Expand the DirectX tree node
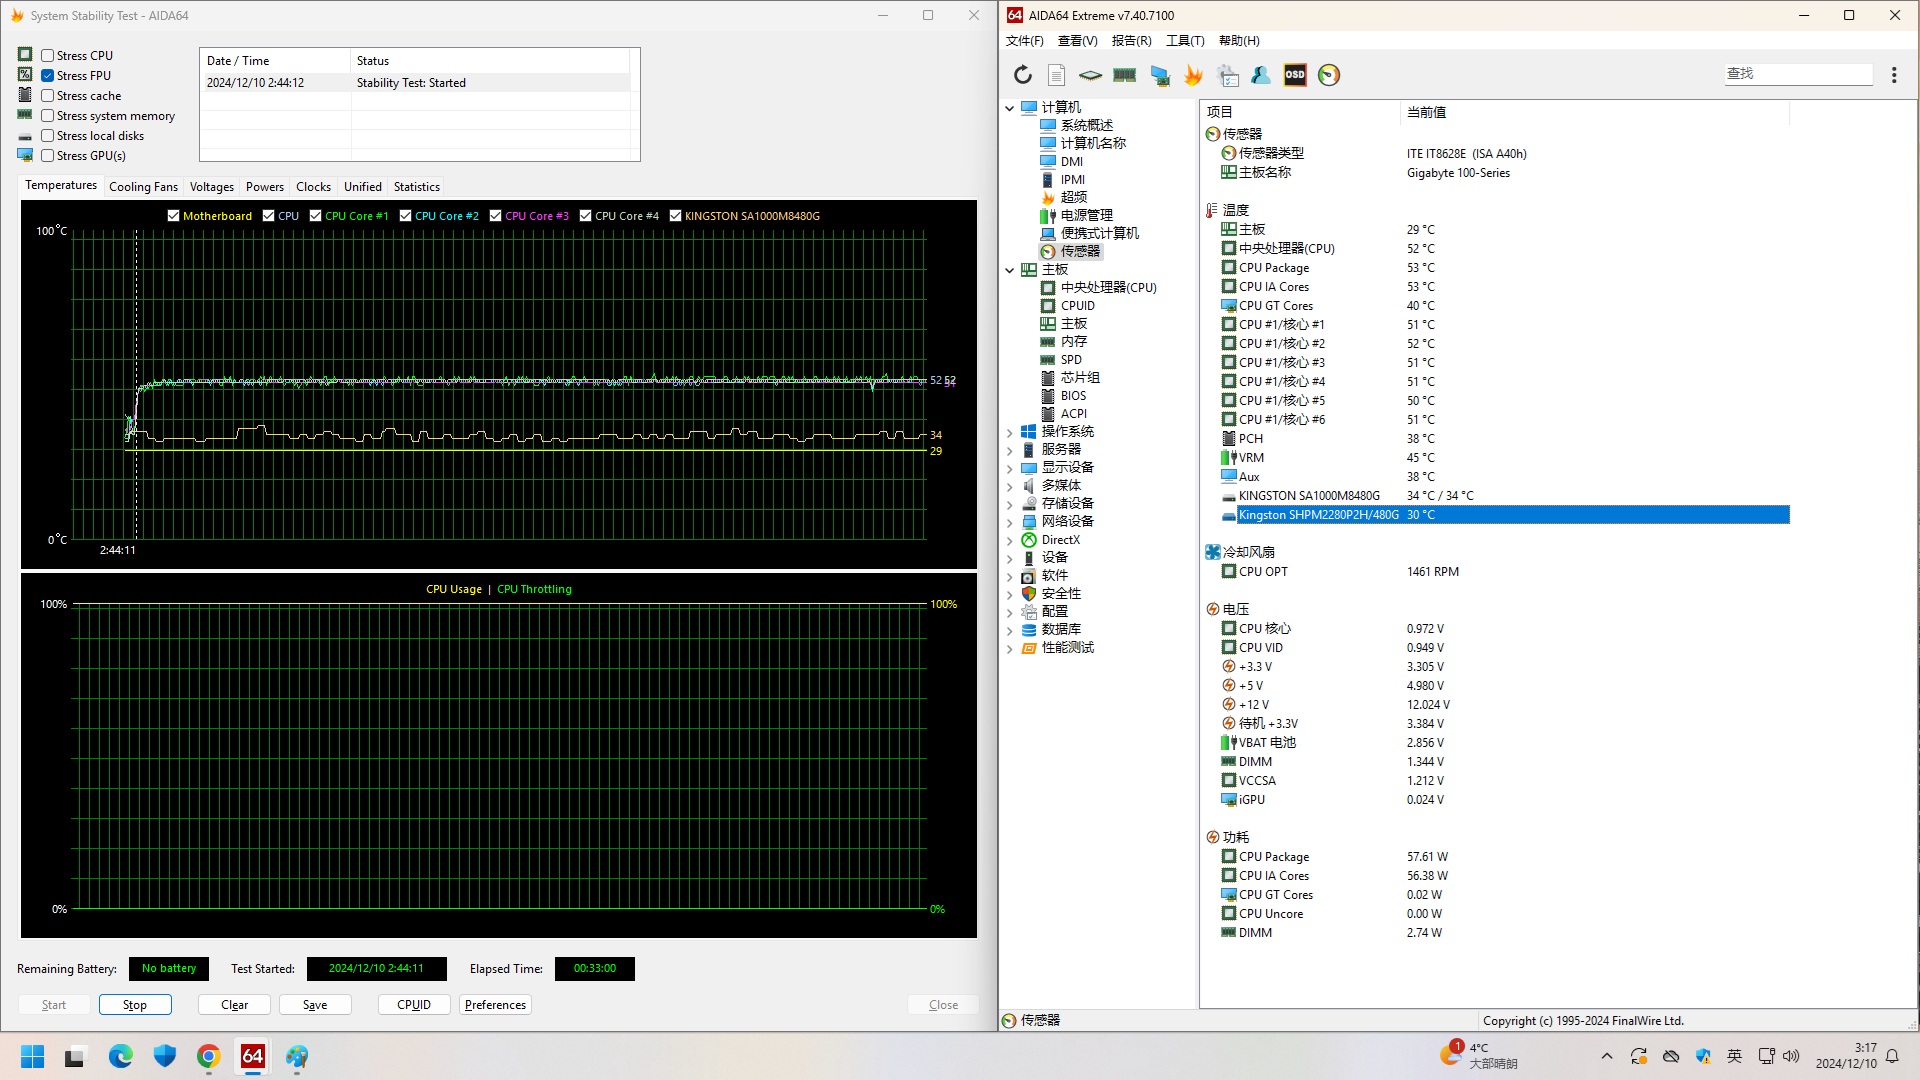This screenshot has width=1920, height=1080. (x=1009, y=540)
